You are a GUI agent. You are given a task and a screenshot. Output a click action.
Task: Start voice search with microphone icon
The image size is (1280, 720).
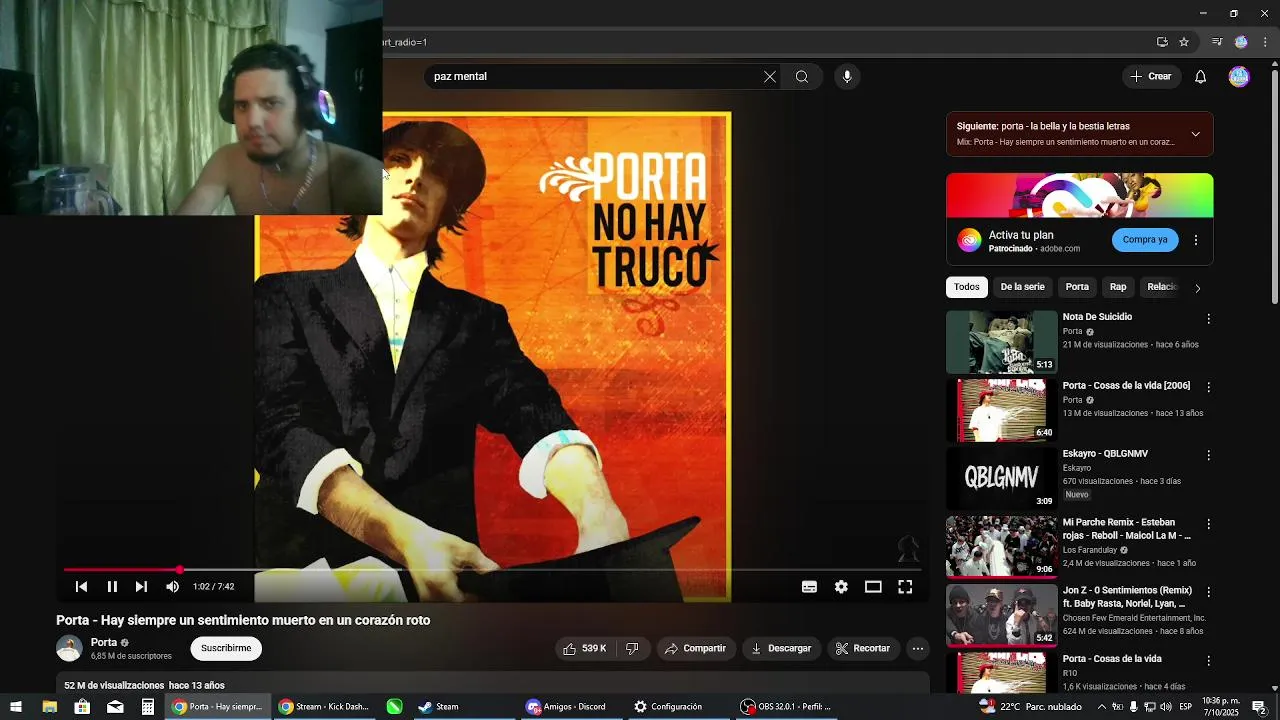point(847,77)
